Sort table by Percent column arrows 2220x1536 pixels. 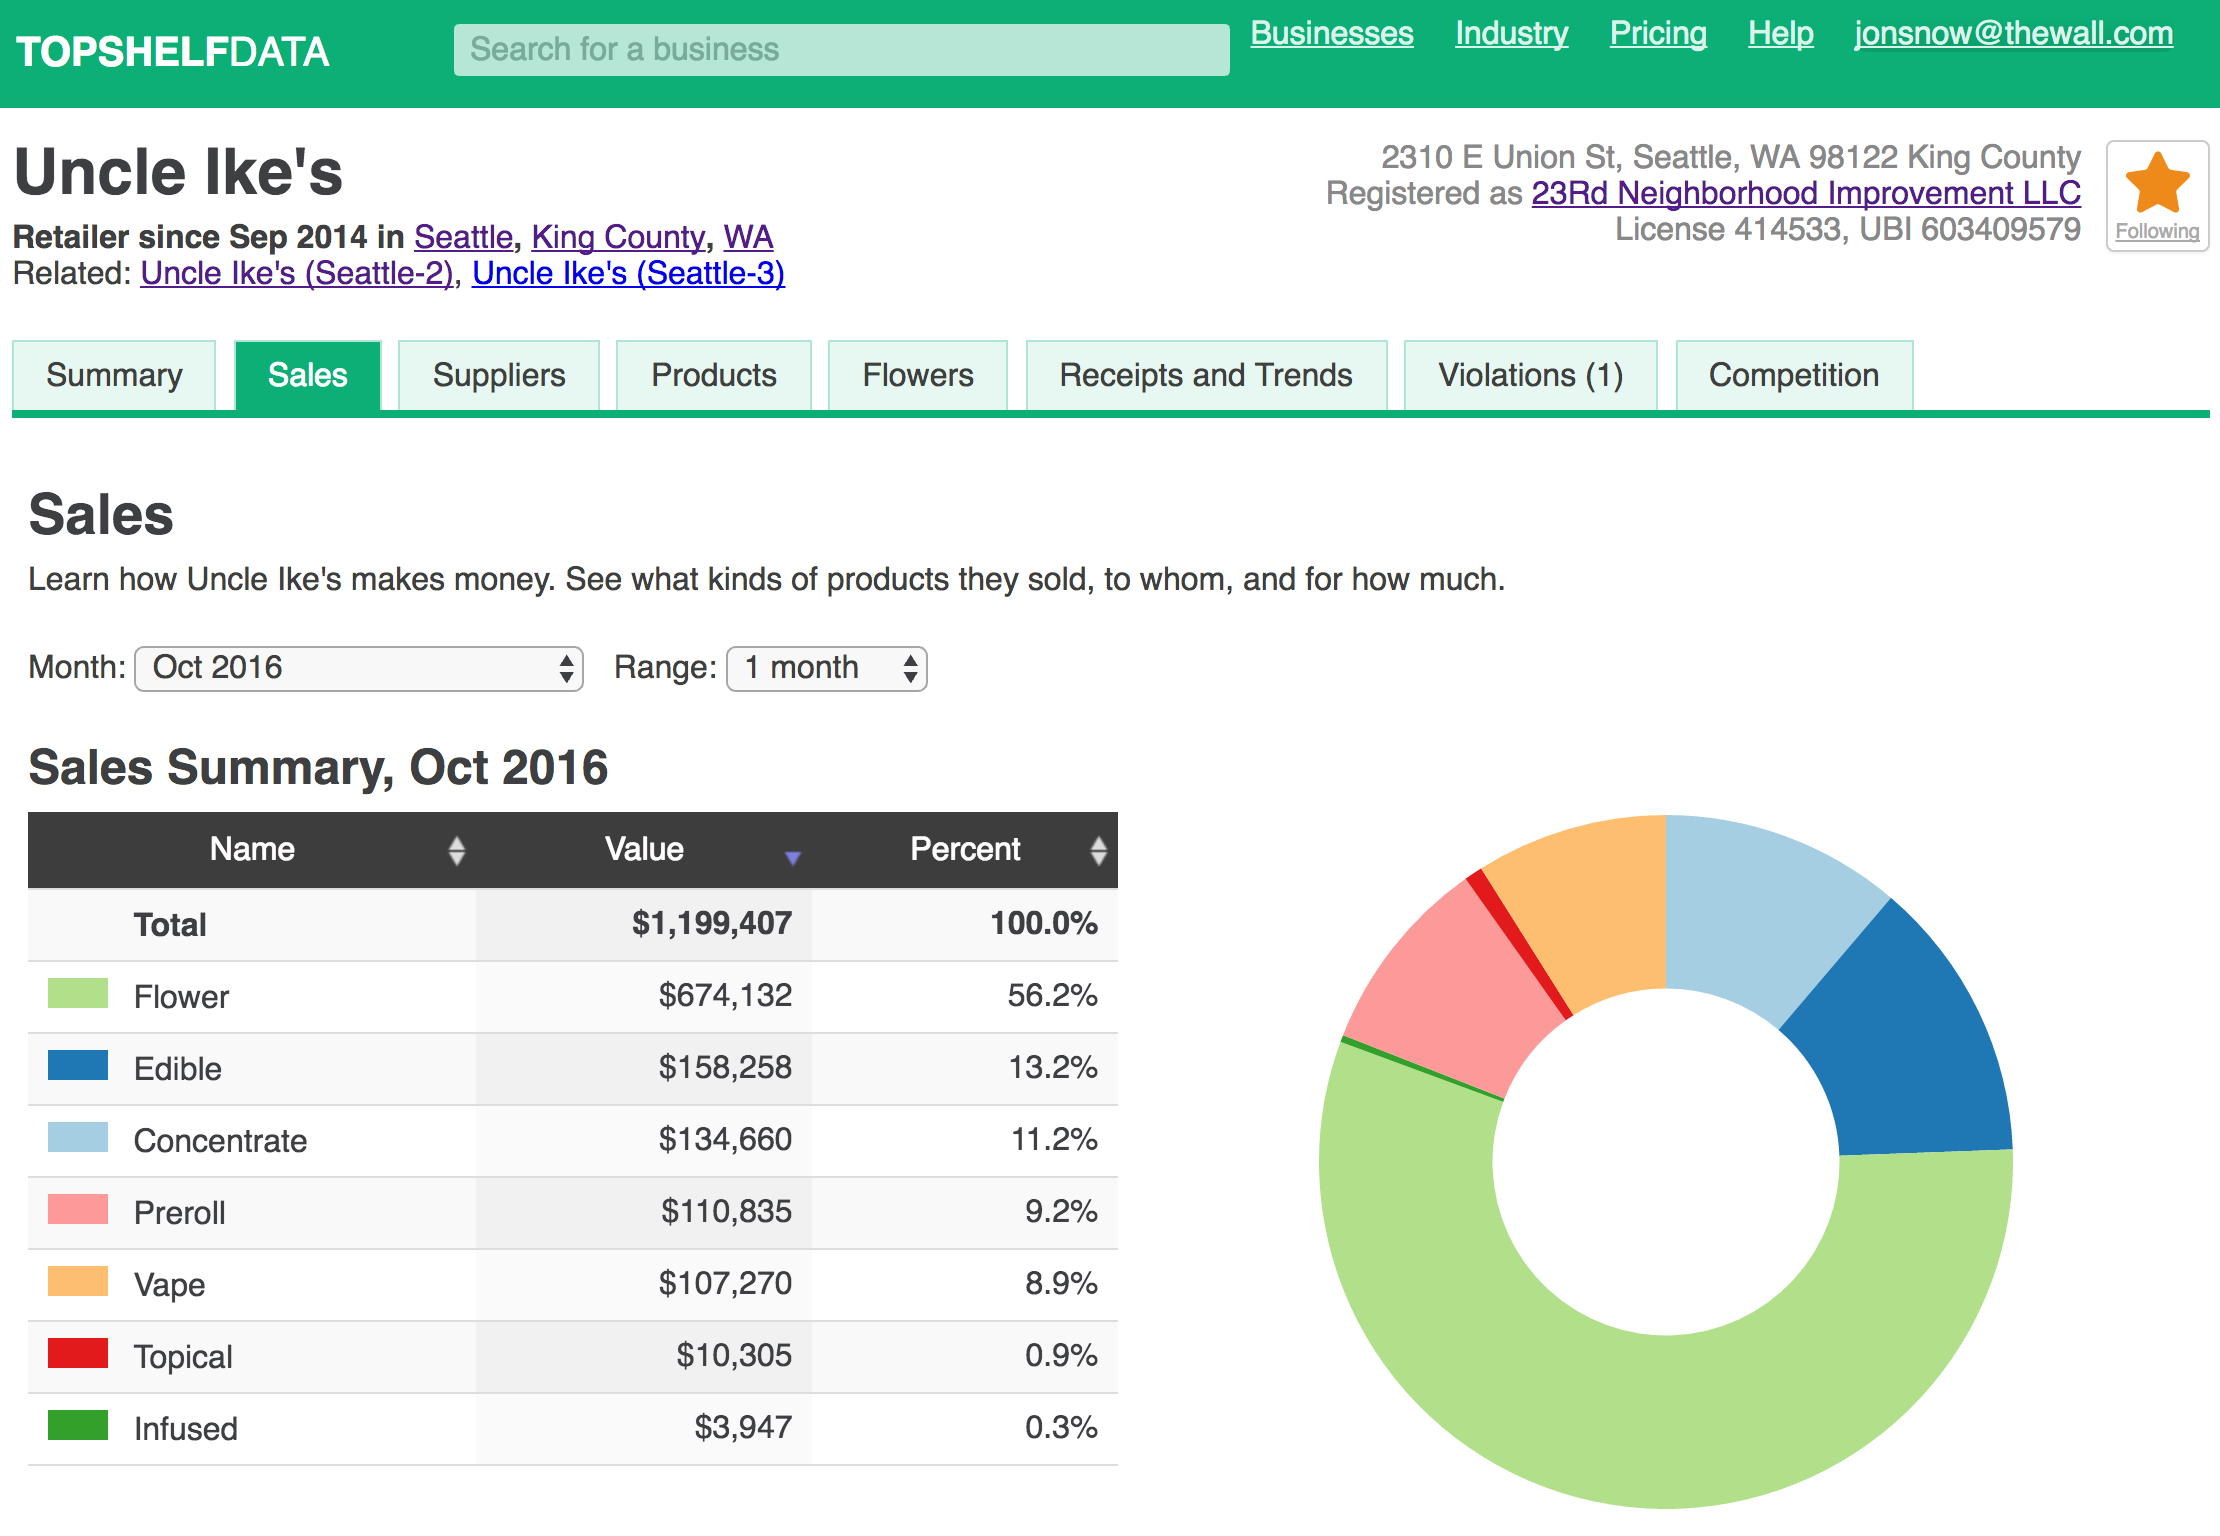pos(1098,850)
